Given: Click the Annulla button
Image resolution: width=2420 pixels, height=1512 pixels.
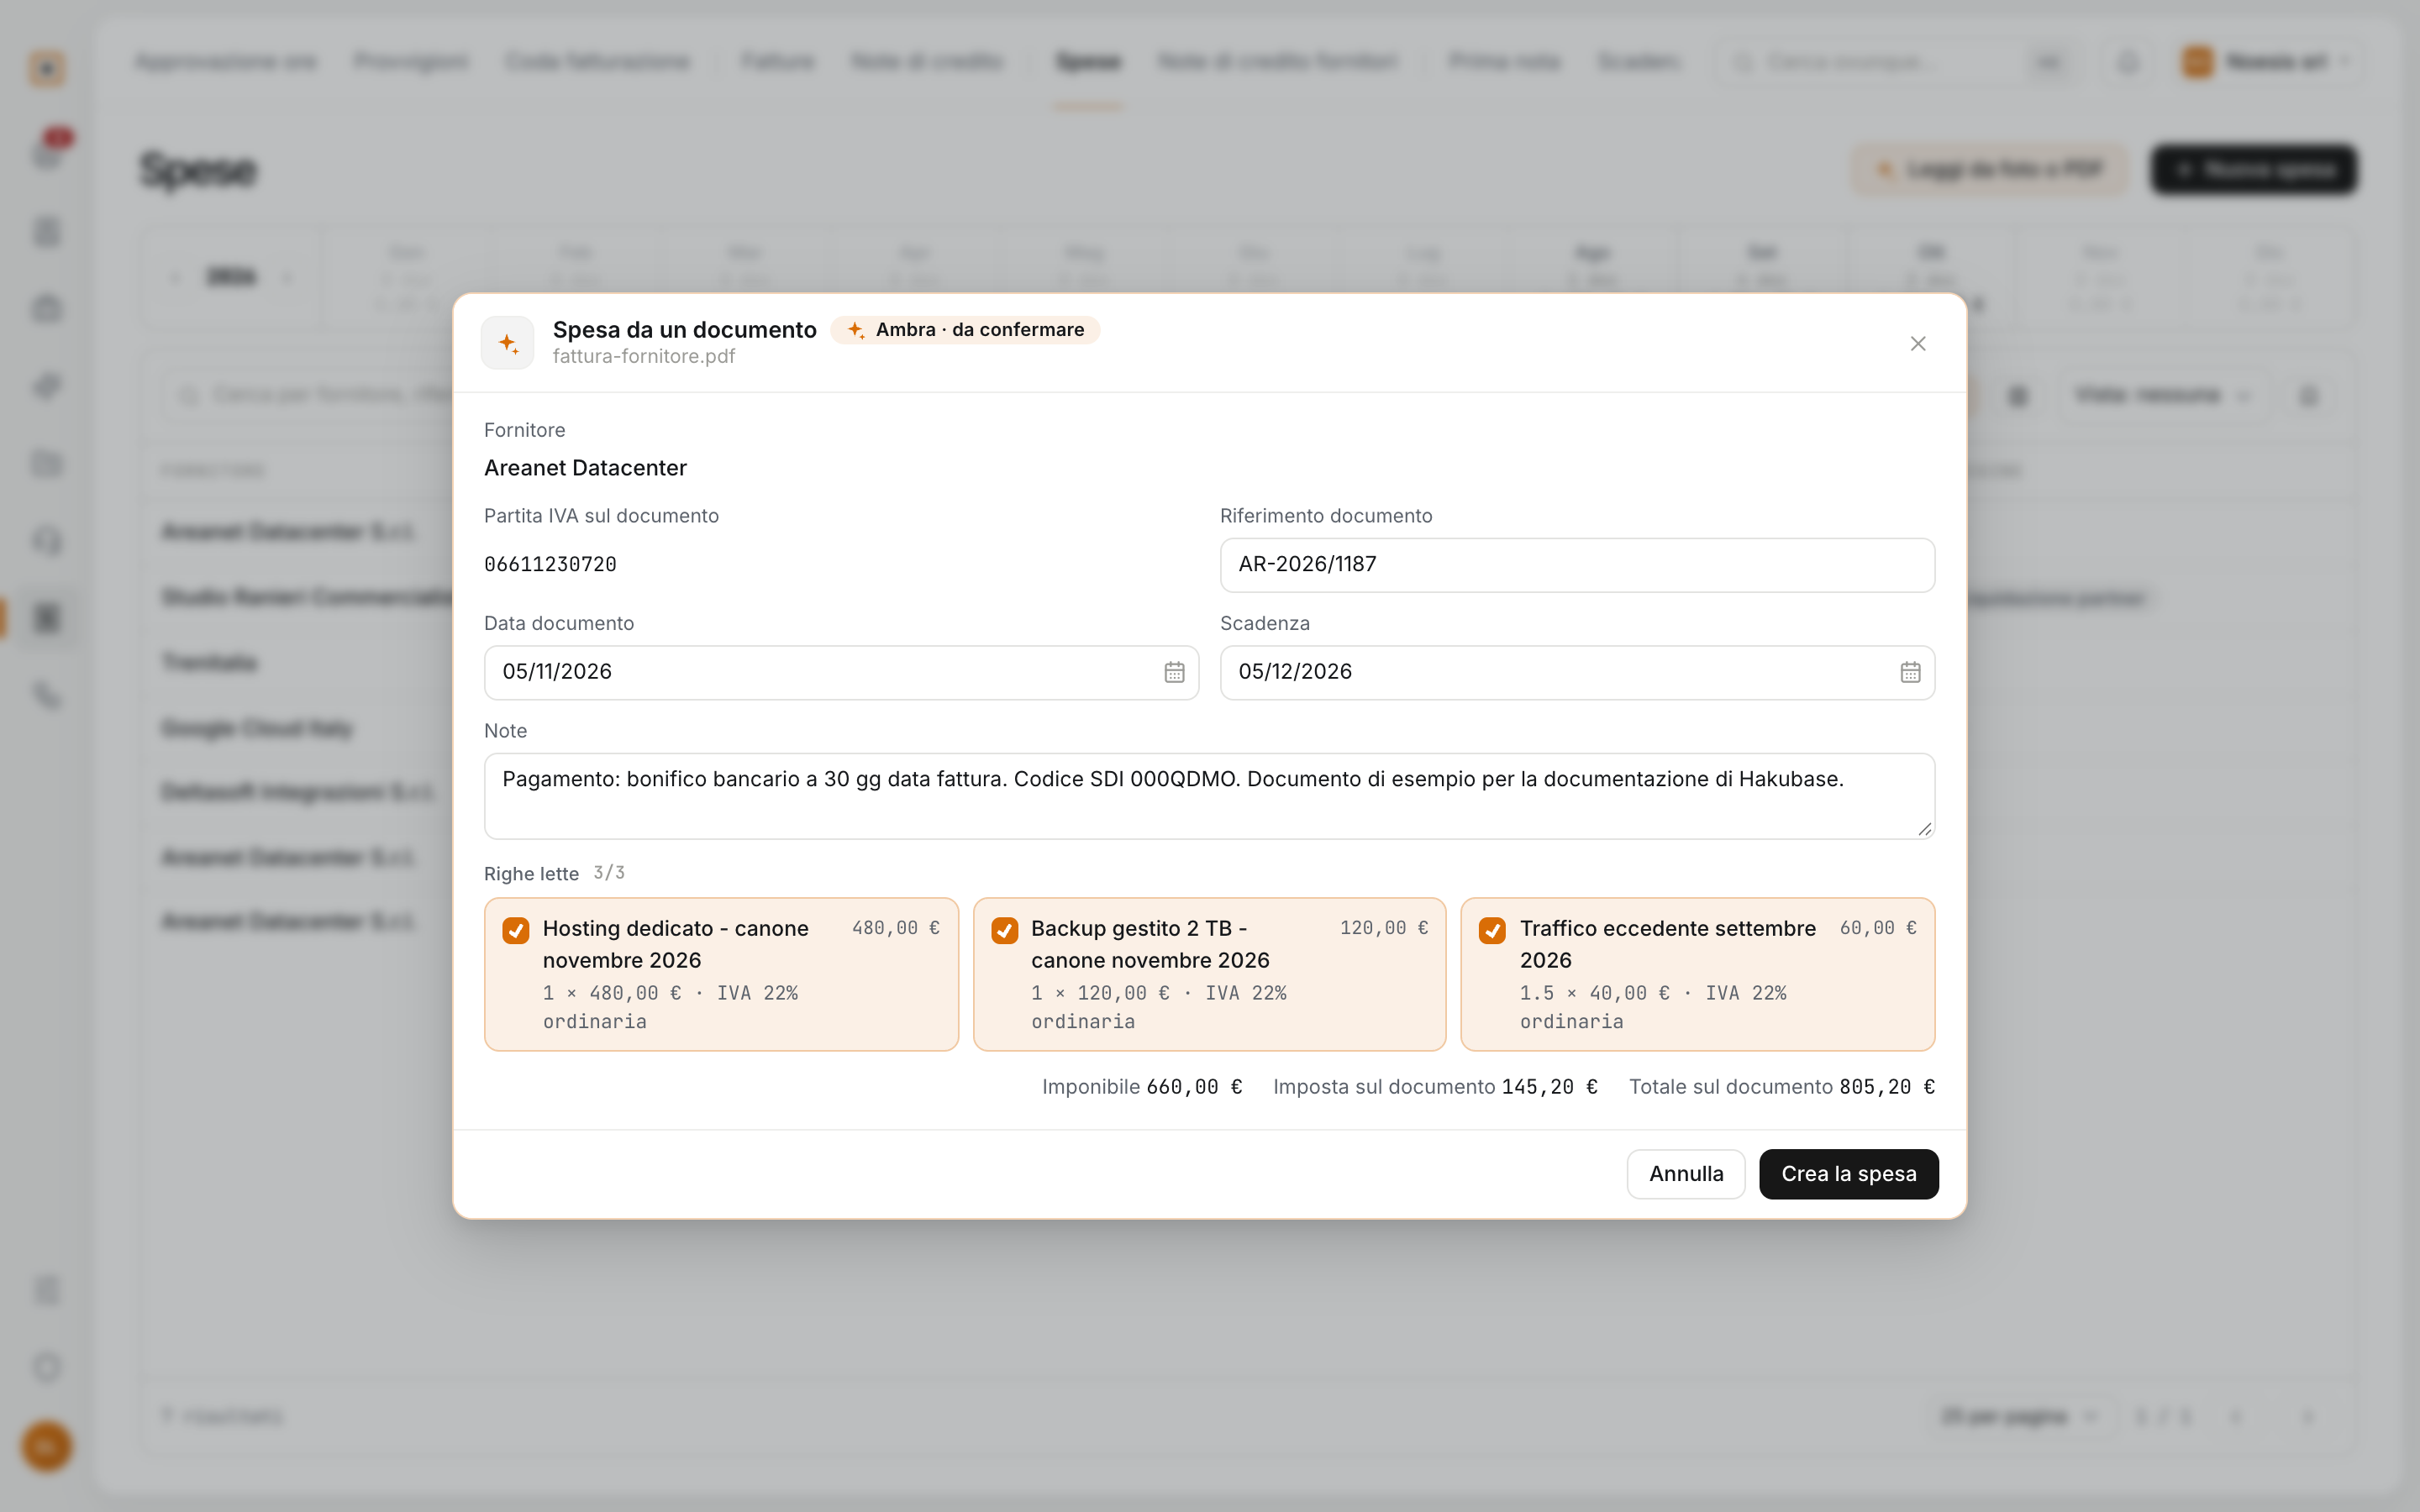Looking at the screenshot, I should click(x=1685, y=1174).
